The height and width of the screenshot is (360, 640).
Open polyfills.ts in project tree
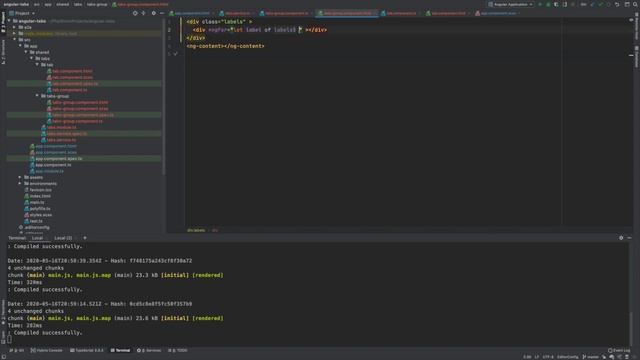coord(40,209)
